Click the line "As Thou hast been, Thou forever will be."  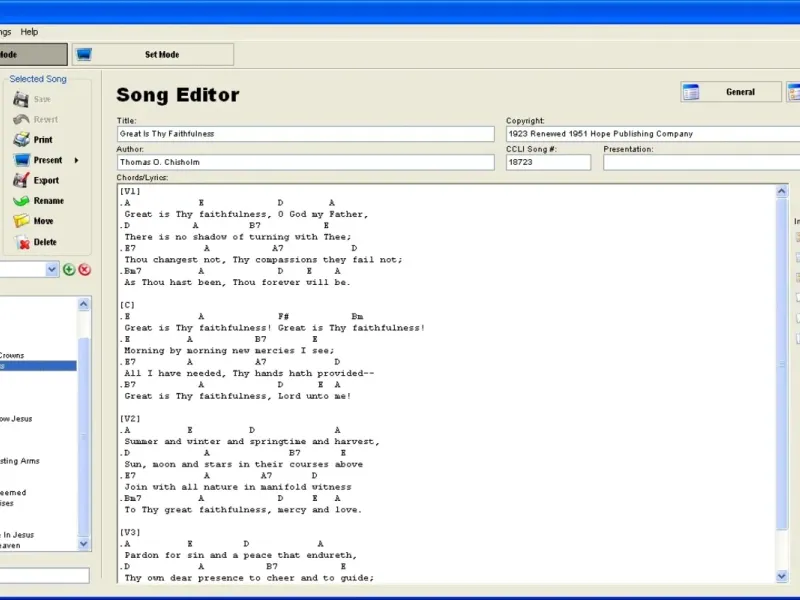[238, 282]
